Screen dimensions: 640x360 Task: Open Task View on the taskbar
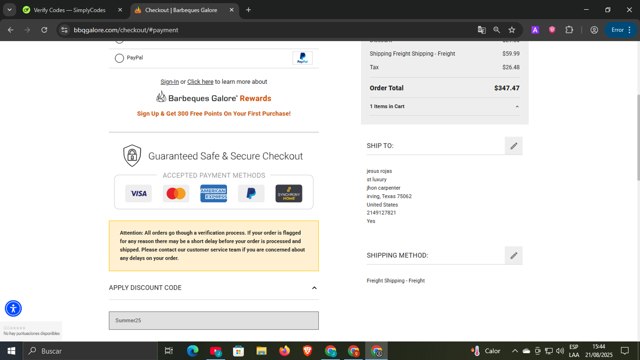click(169, 351)
